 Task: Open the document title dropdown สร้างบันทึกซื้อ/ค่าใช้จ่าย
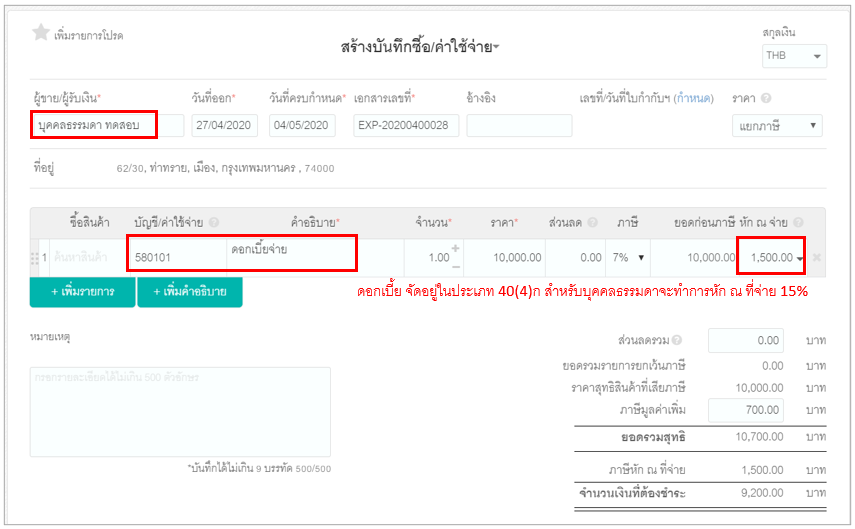[419, 47]
